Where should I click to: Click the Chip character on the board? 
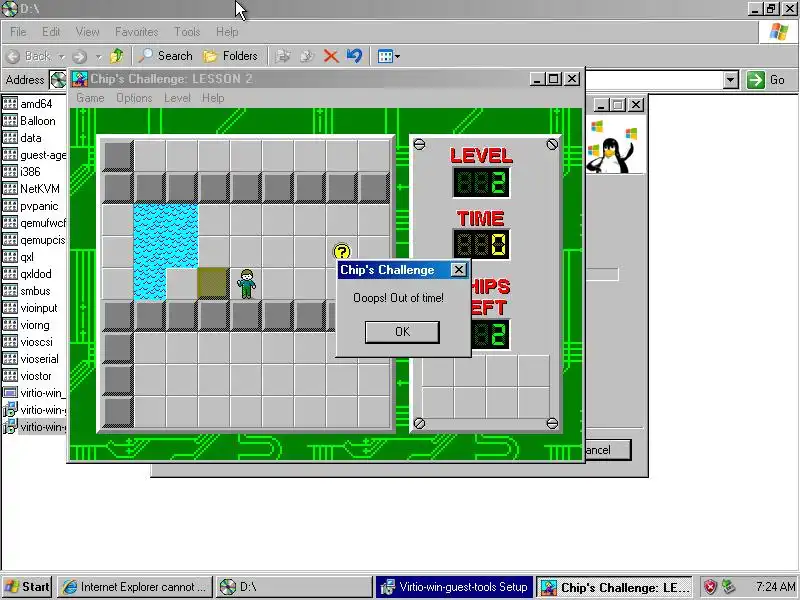coord(246,284)
